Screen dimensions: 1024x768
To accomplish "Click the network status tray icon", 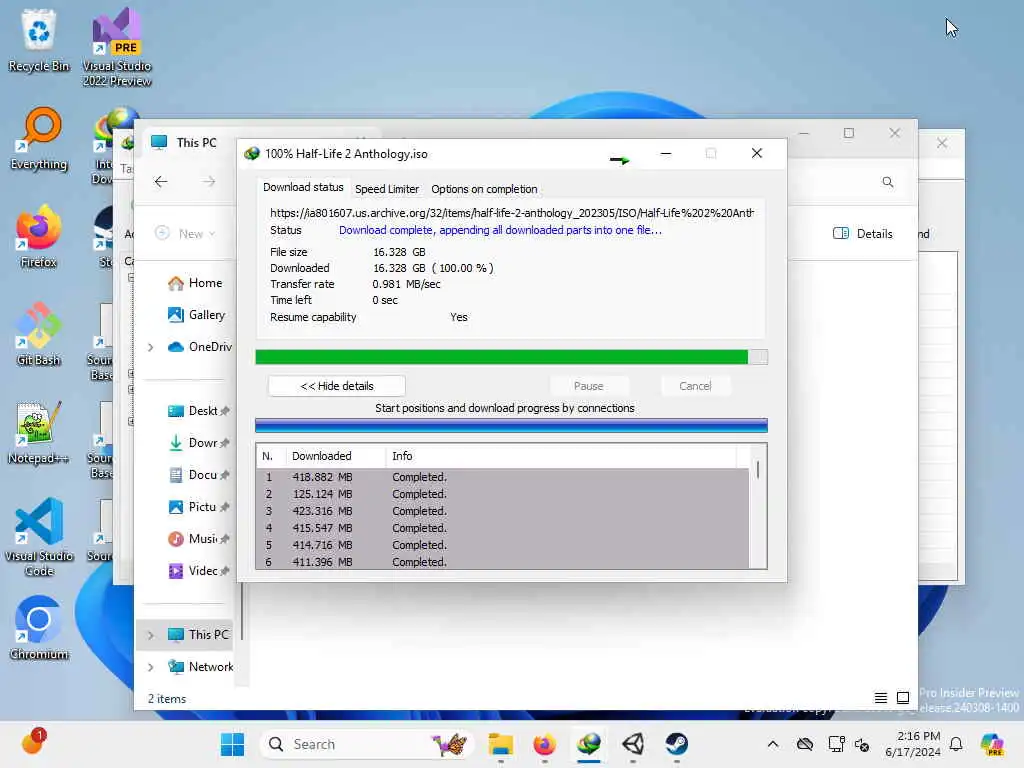I will coord(837,744).
